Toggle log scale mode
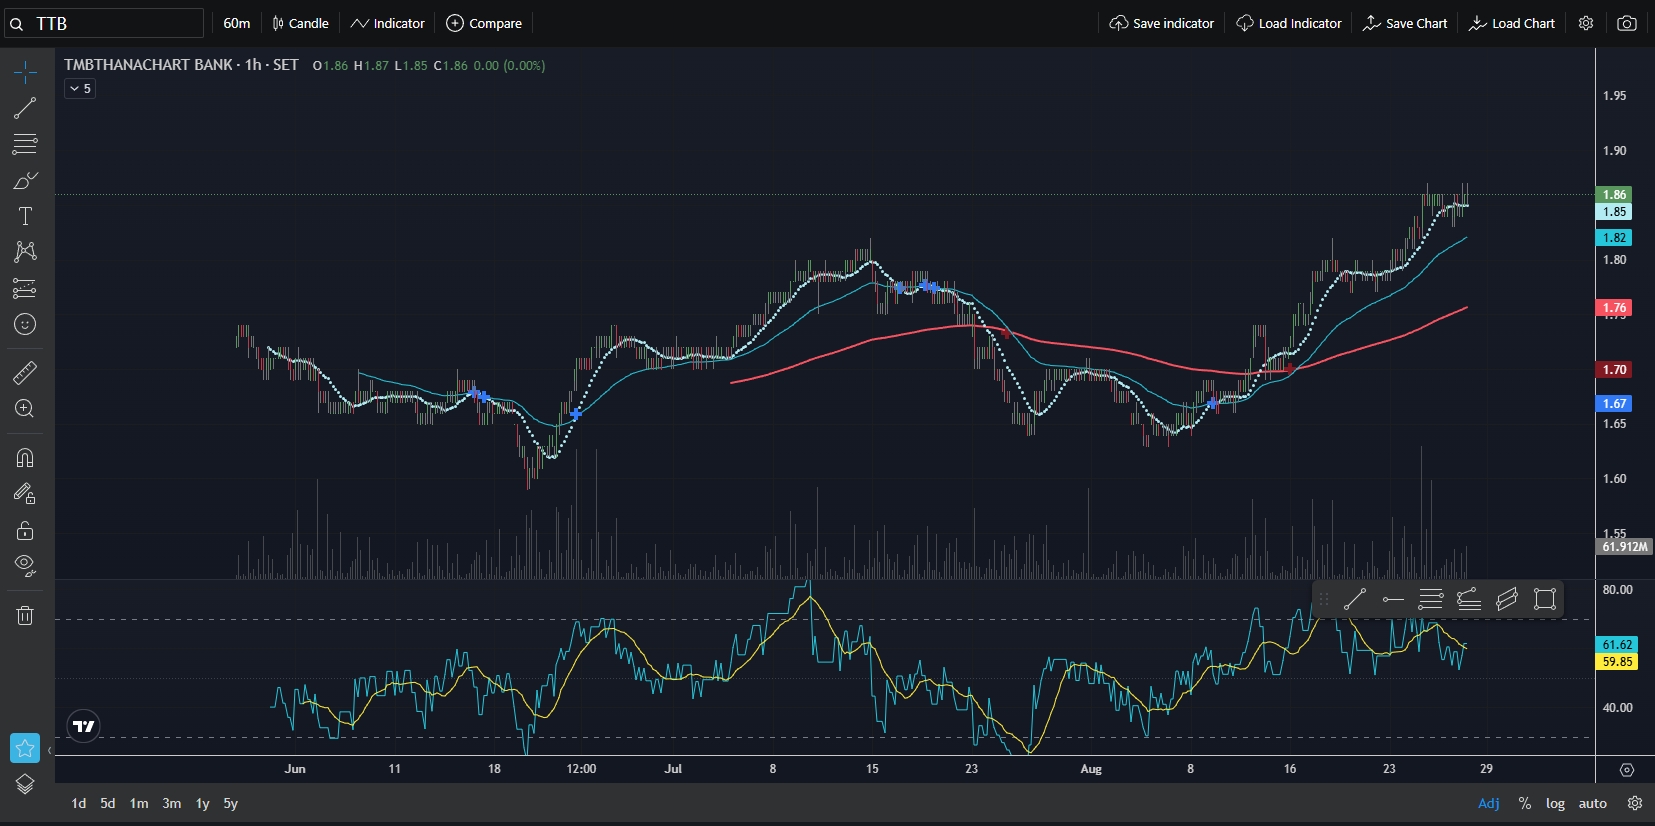 (x=1555, y=803)
